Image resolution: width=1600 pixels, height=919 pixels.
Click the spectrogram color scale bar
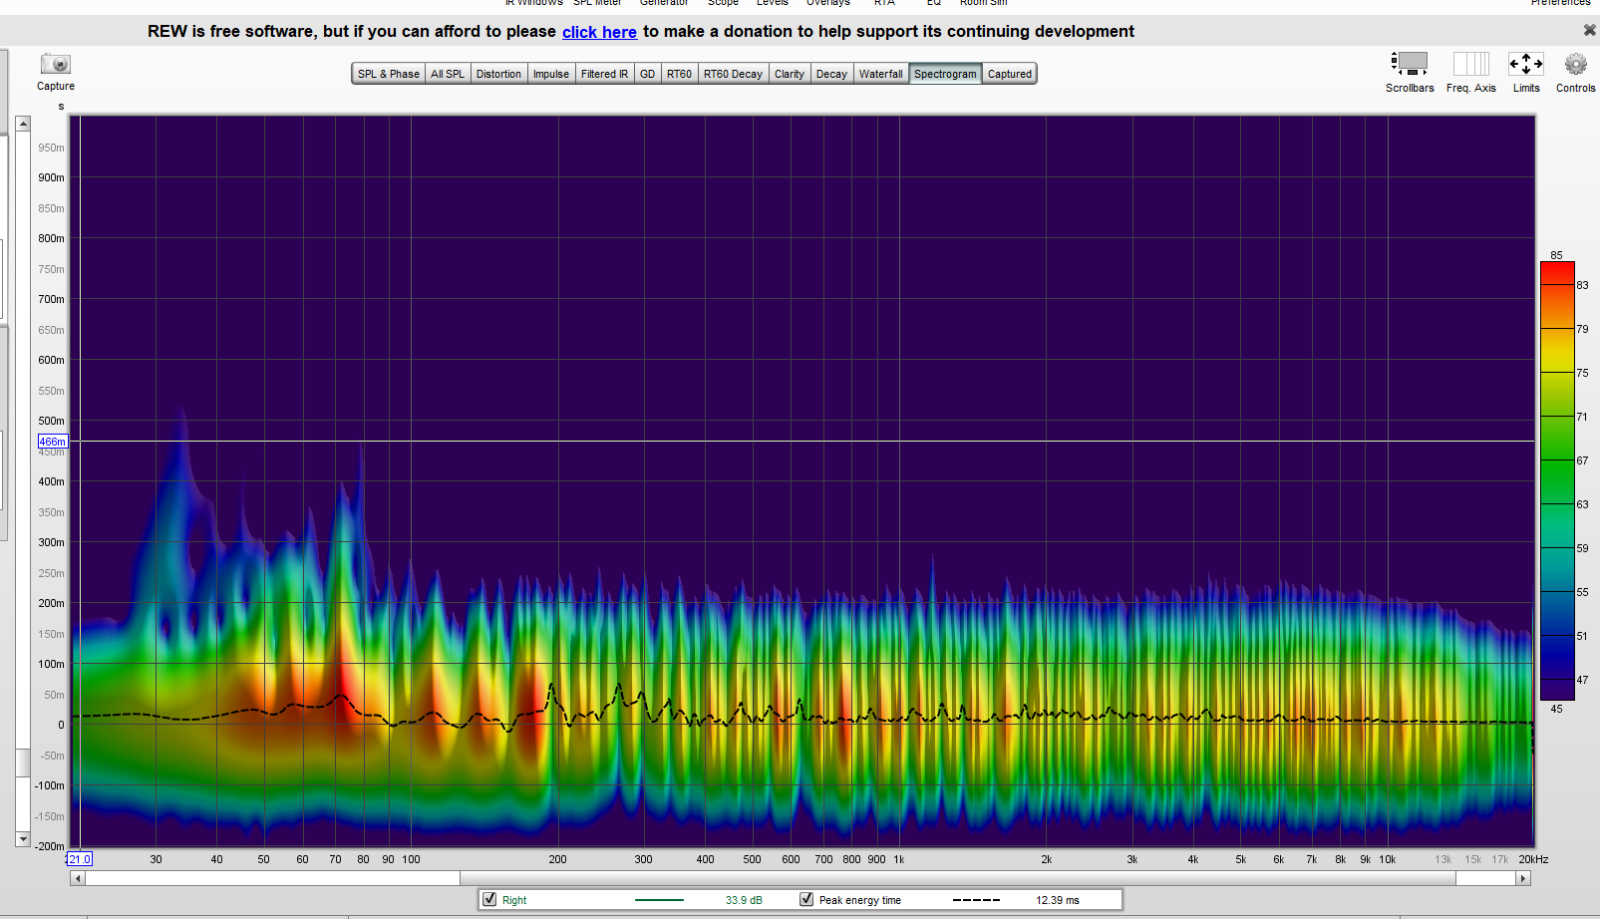[x=1557, y=480]
